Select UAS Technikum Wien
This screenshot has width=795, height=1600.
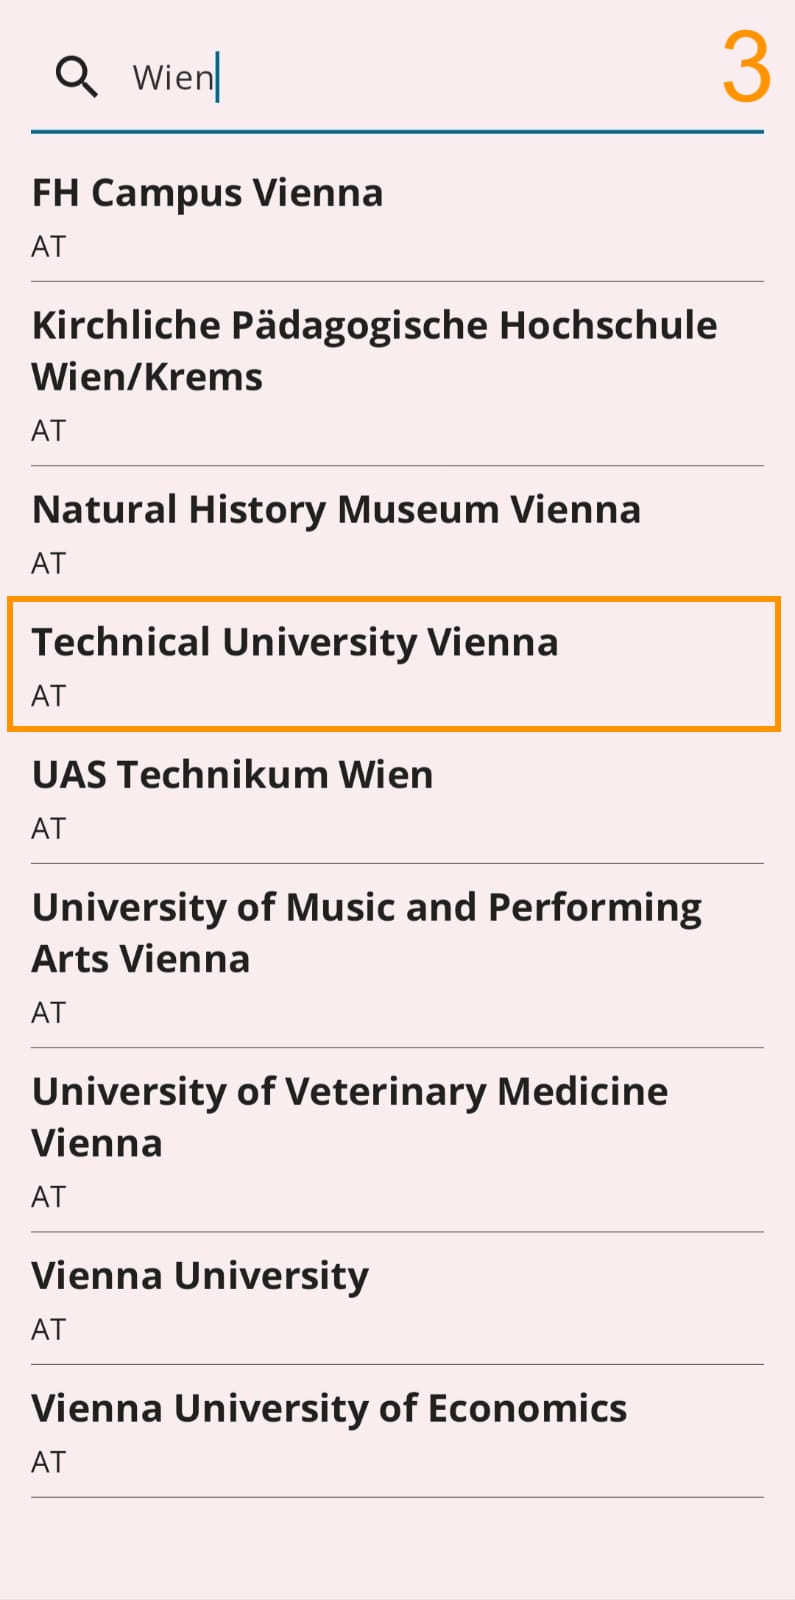[x=397, y=798]
